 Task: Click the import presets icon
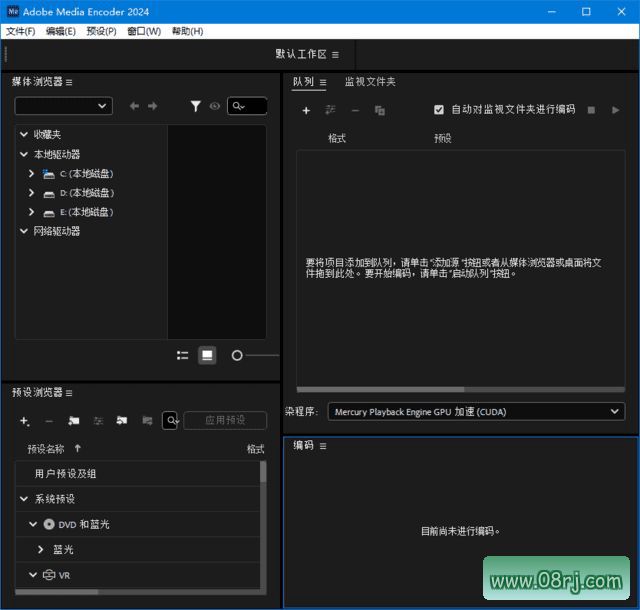coord(122,421)
